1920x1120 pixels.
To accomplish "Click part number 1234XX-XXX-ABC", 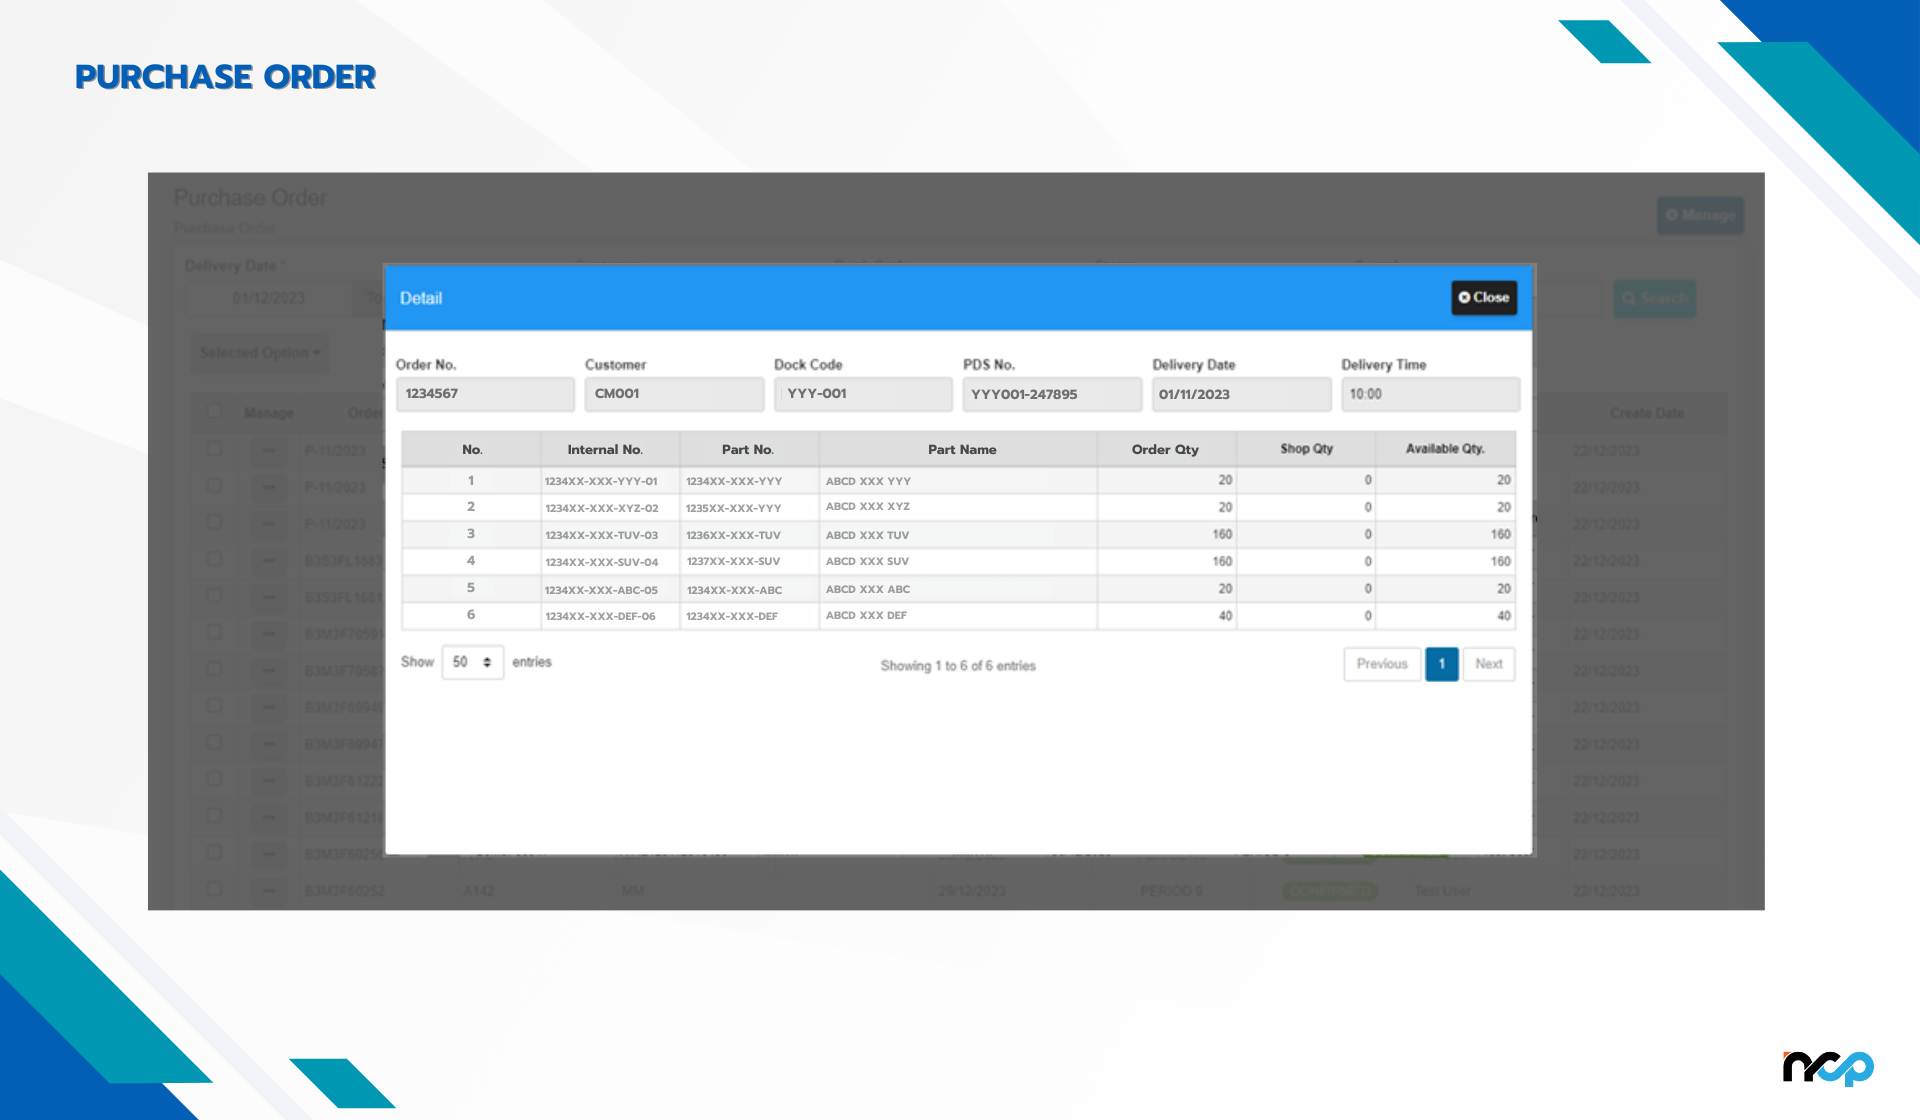I will click(734, 590).
